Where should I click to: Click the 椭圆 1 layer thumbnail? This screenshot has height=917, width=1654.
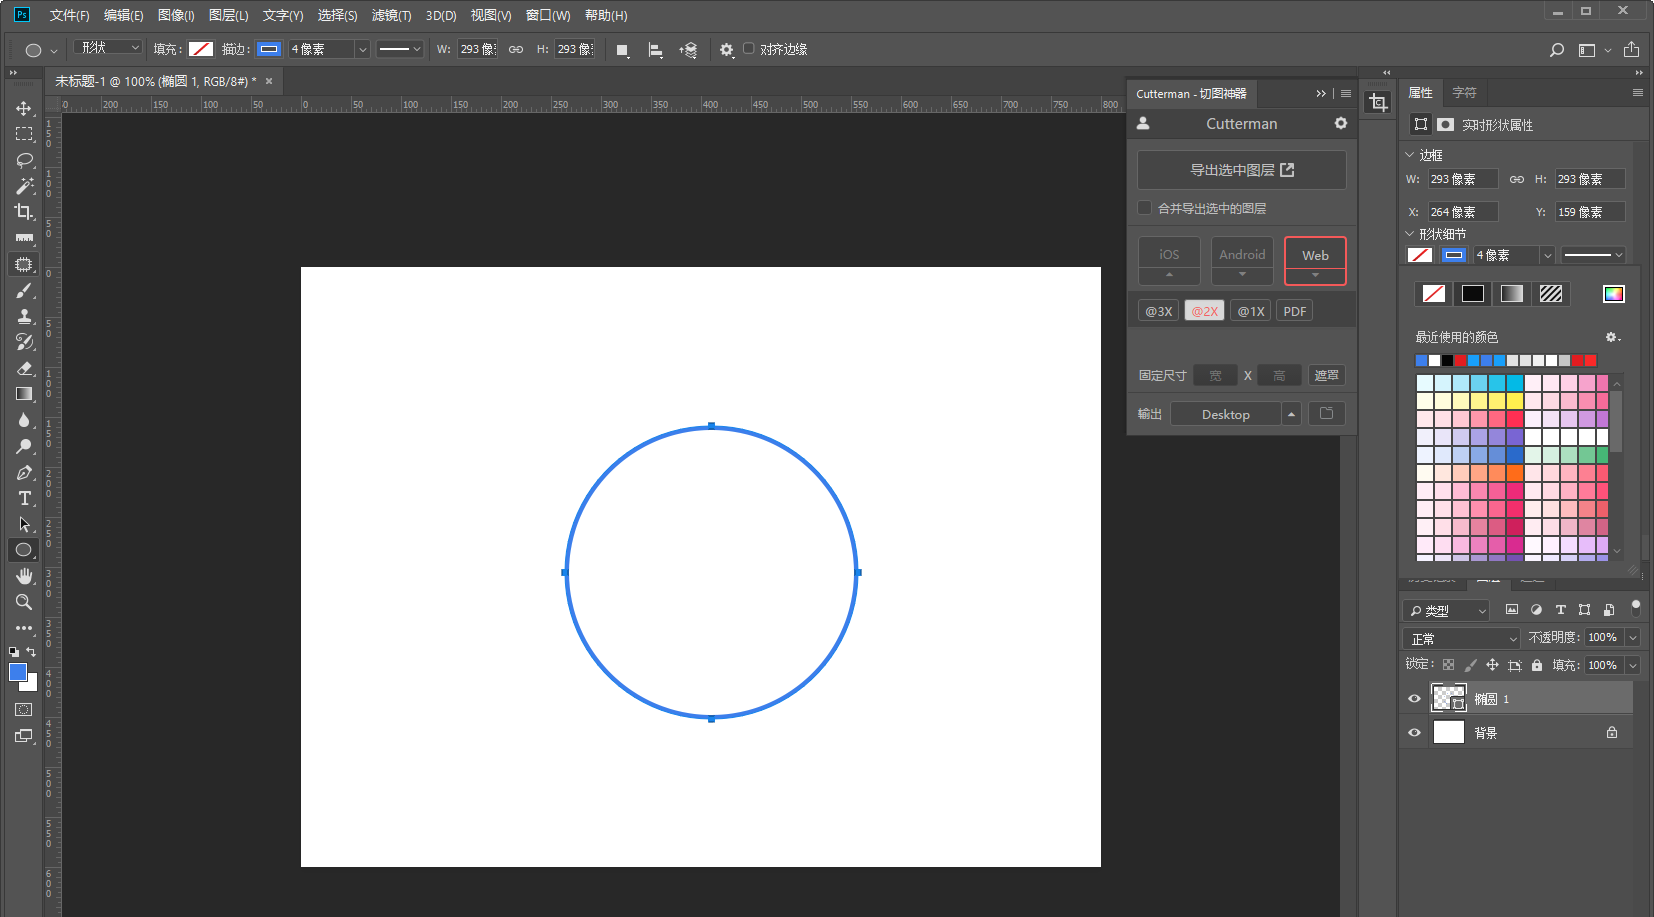(x=1448, y=698)
